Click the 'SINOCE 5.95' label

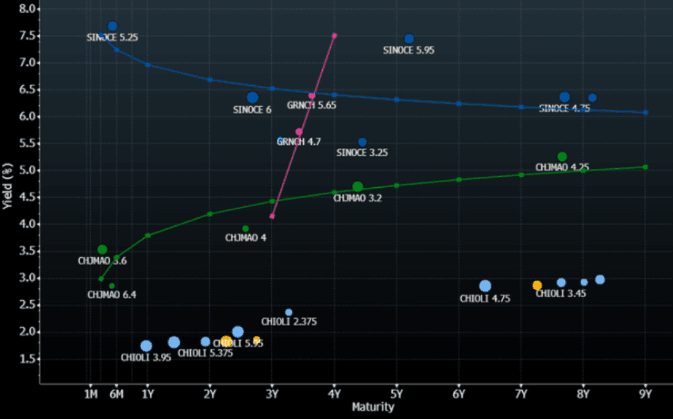coord(409,51)
